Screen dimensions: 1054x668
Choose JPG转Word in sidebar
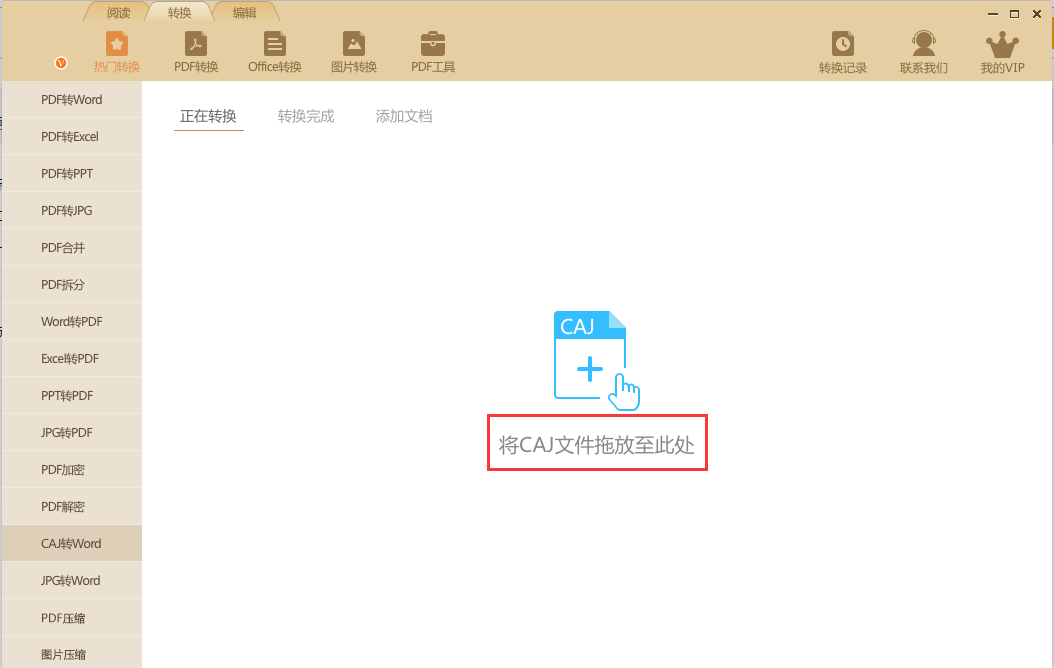coord(72,580)
